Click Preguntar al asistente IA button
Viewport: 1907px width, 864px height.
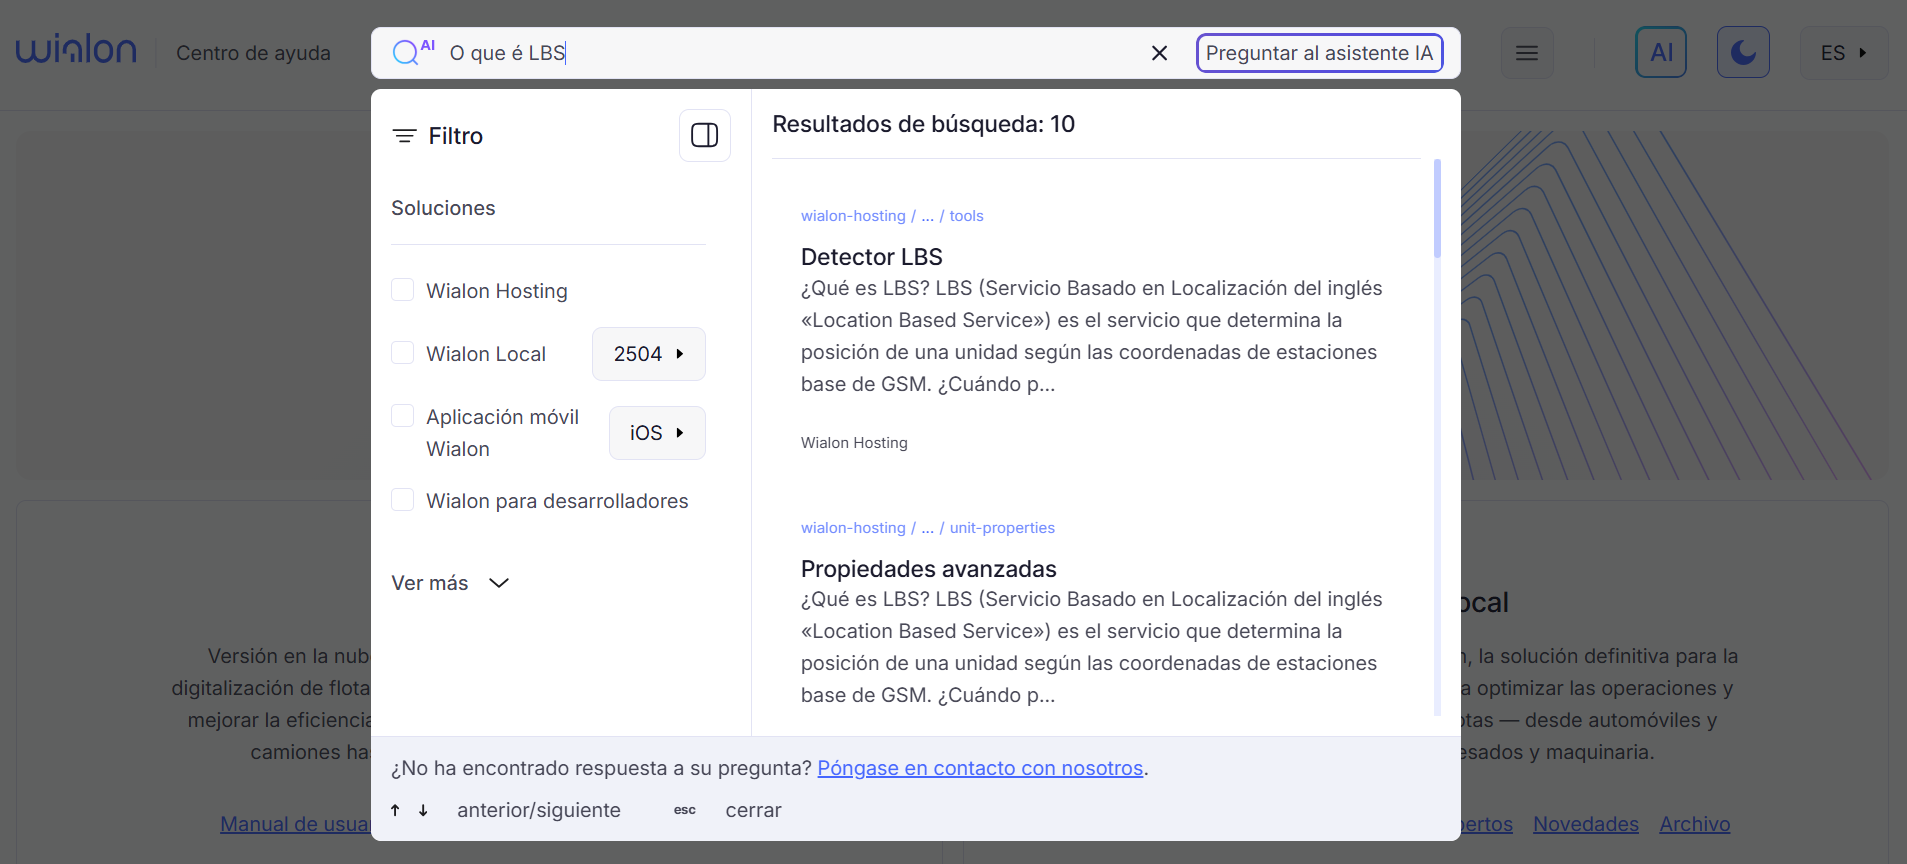click(x=1319, y=53)
